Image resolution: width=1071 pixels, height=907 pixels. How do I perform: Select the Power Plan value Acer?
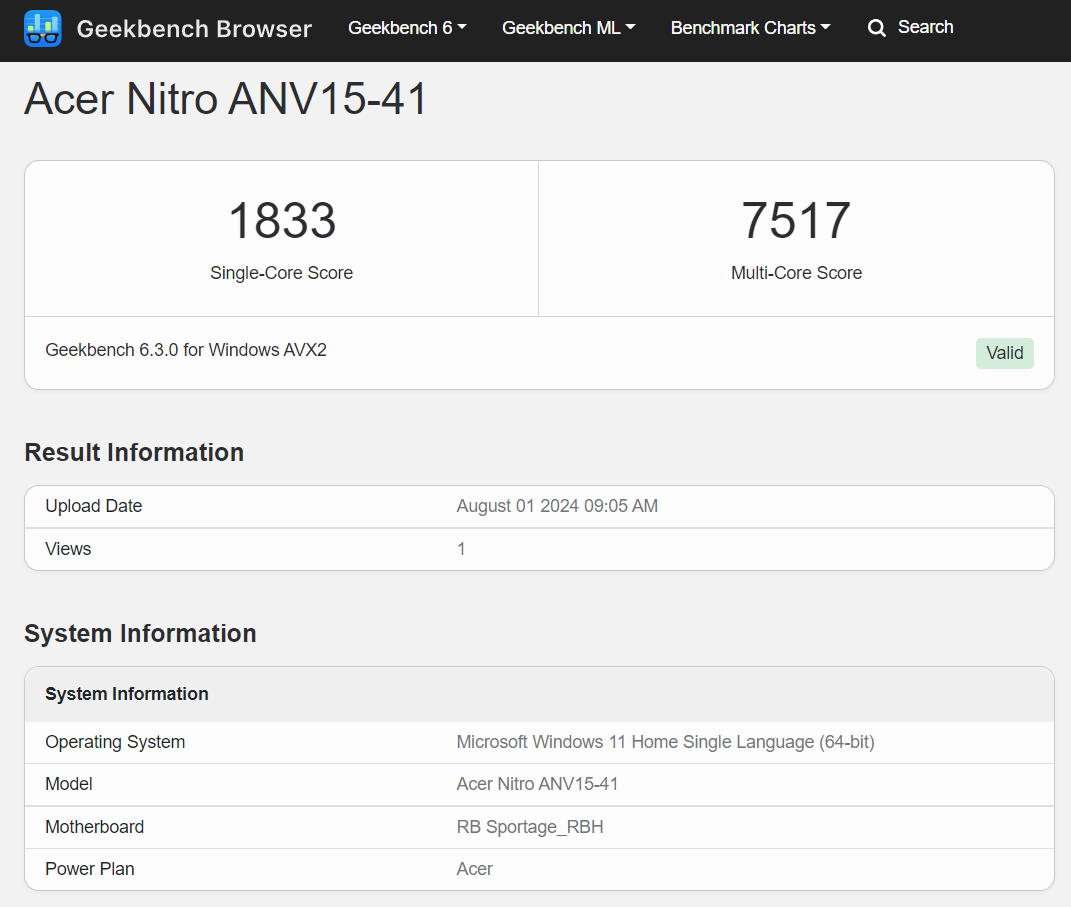(474, 869)
